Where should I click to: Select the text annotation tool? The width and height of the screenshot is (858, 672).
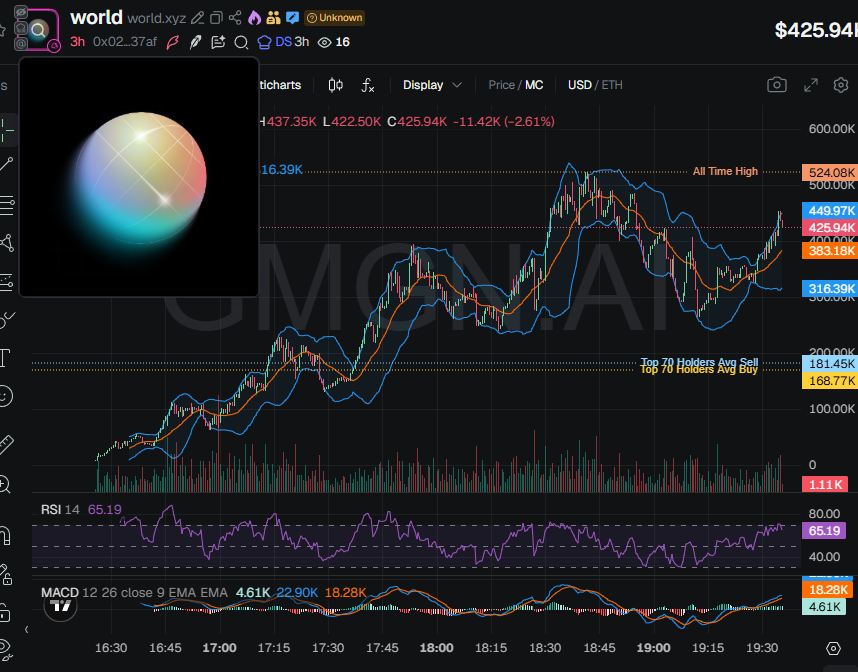pyautogui.click(x=4, y=358)
